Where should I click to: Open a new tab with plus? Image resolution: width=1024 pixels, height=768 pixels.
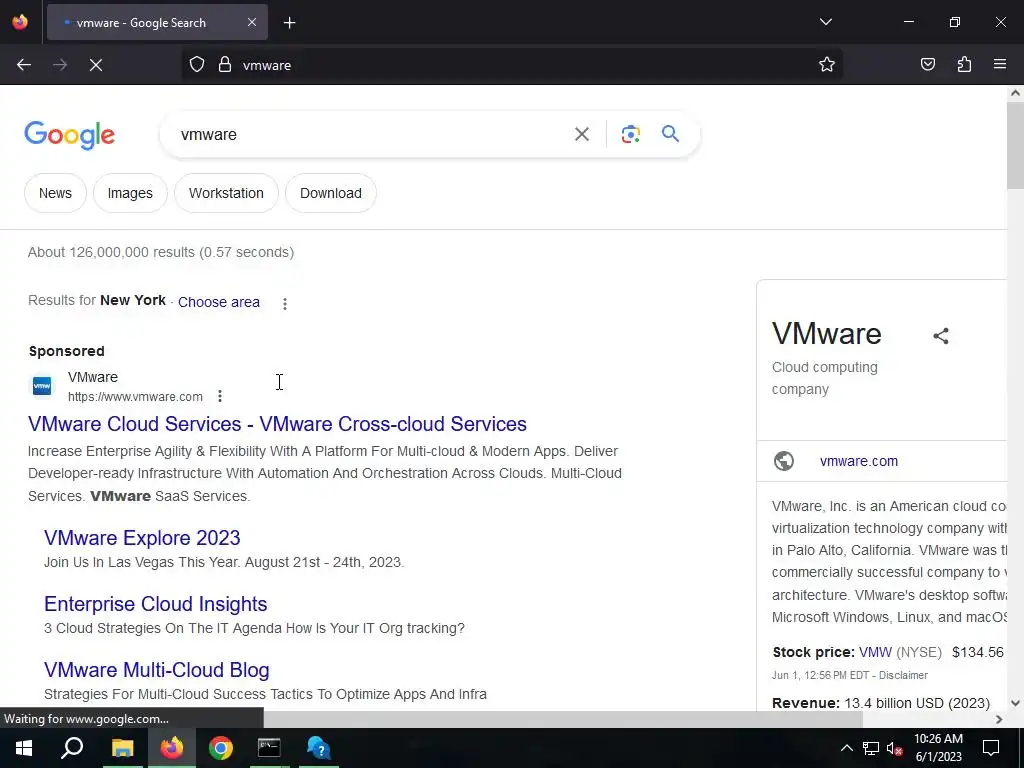pyautogui.click(x=289, y=23)
